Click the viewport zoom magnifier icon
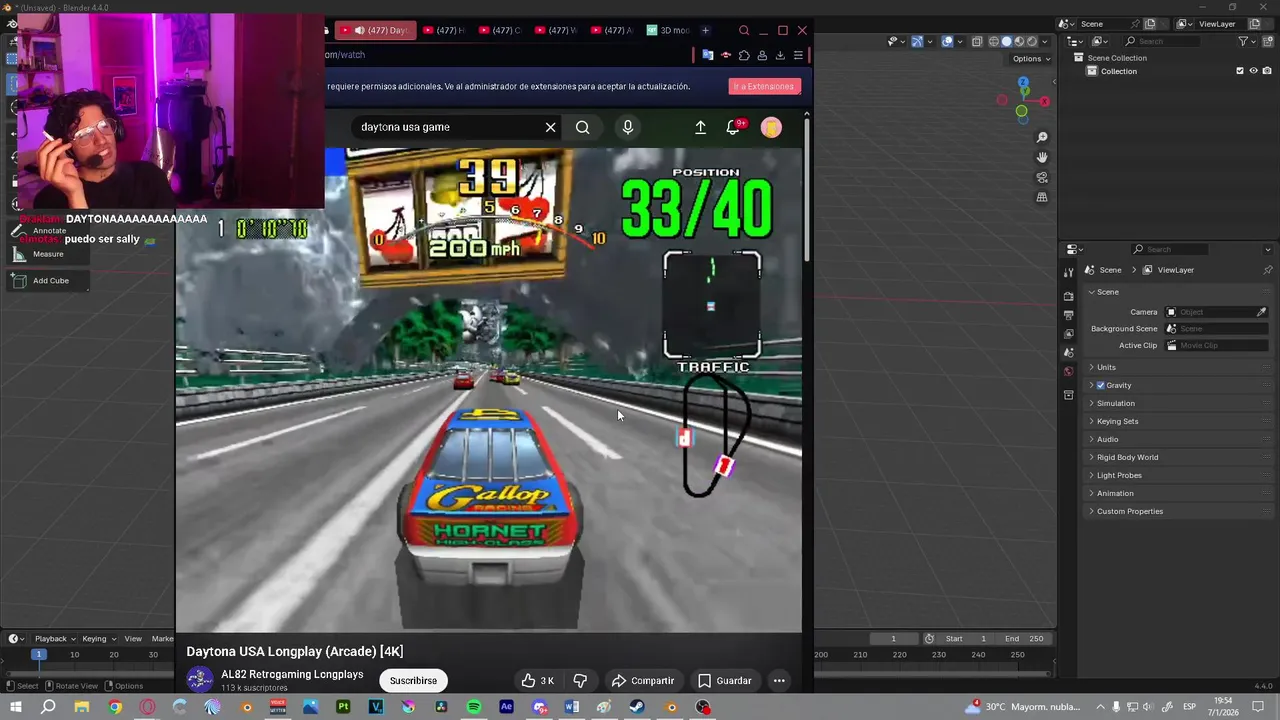 pos(1042,137)
